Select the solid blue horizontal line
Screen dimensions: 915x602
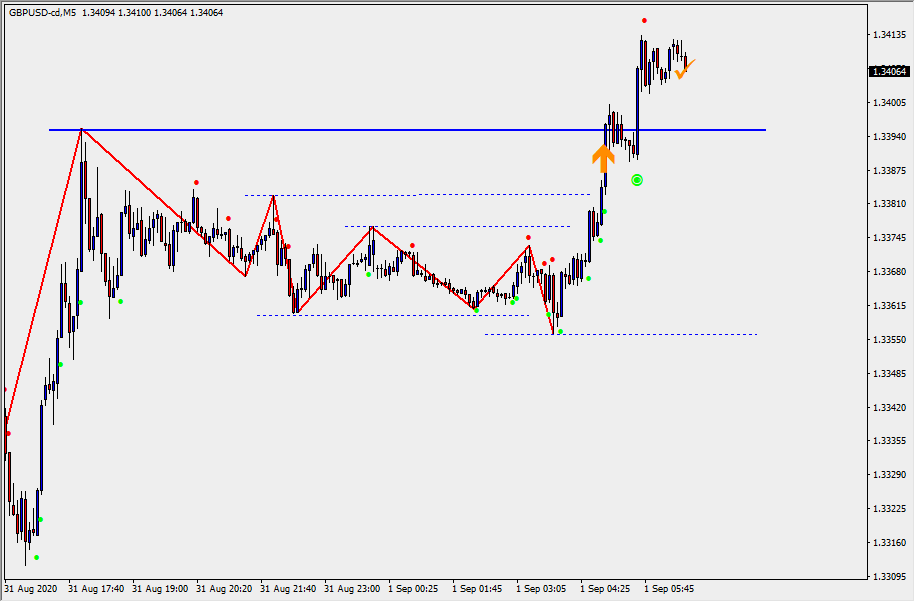click(400, 130)
